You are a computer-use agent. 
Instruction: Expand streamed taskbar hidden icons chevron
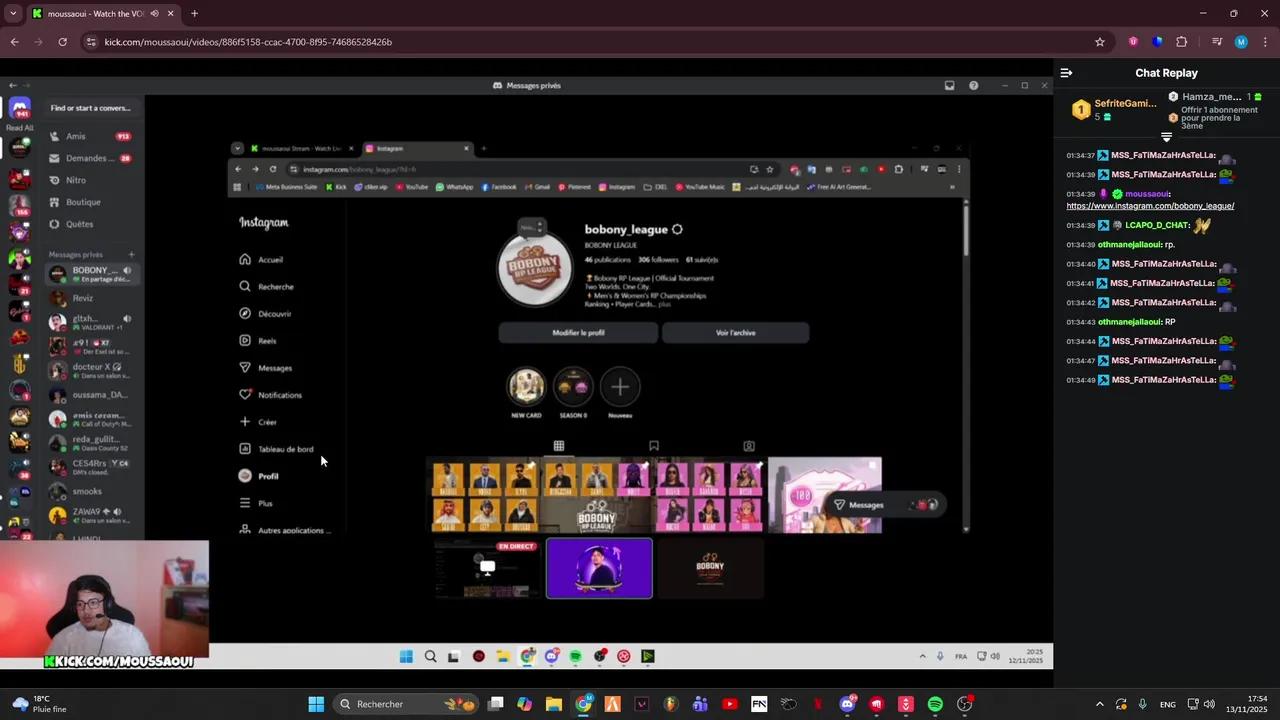pos(922,656)
